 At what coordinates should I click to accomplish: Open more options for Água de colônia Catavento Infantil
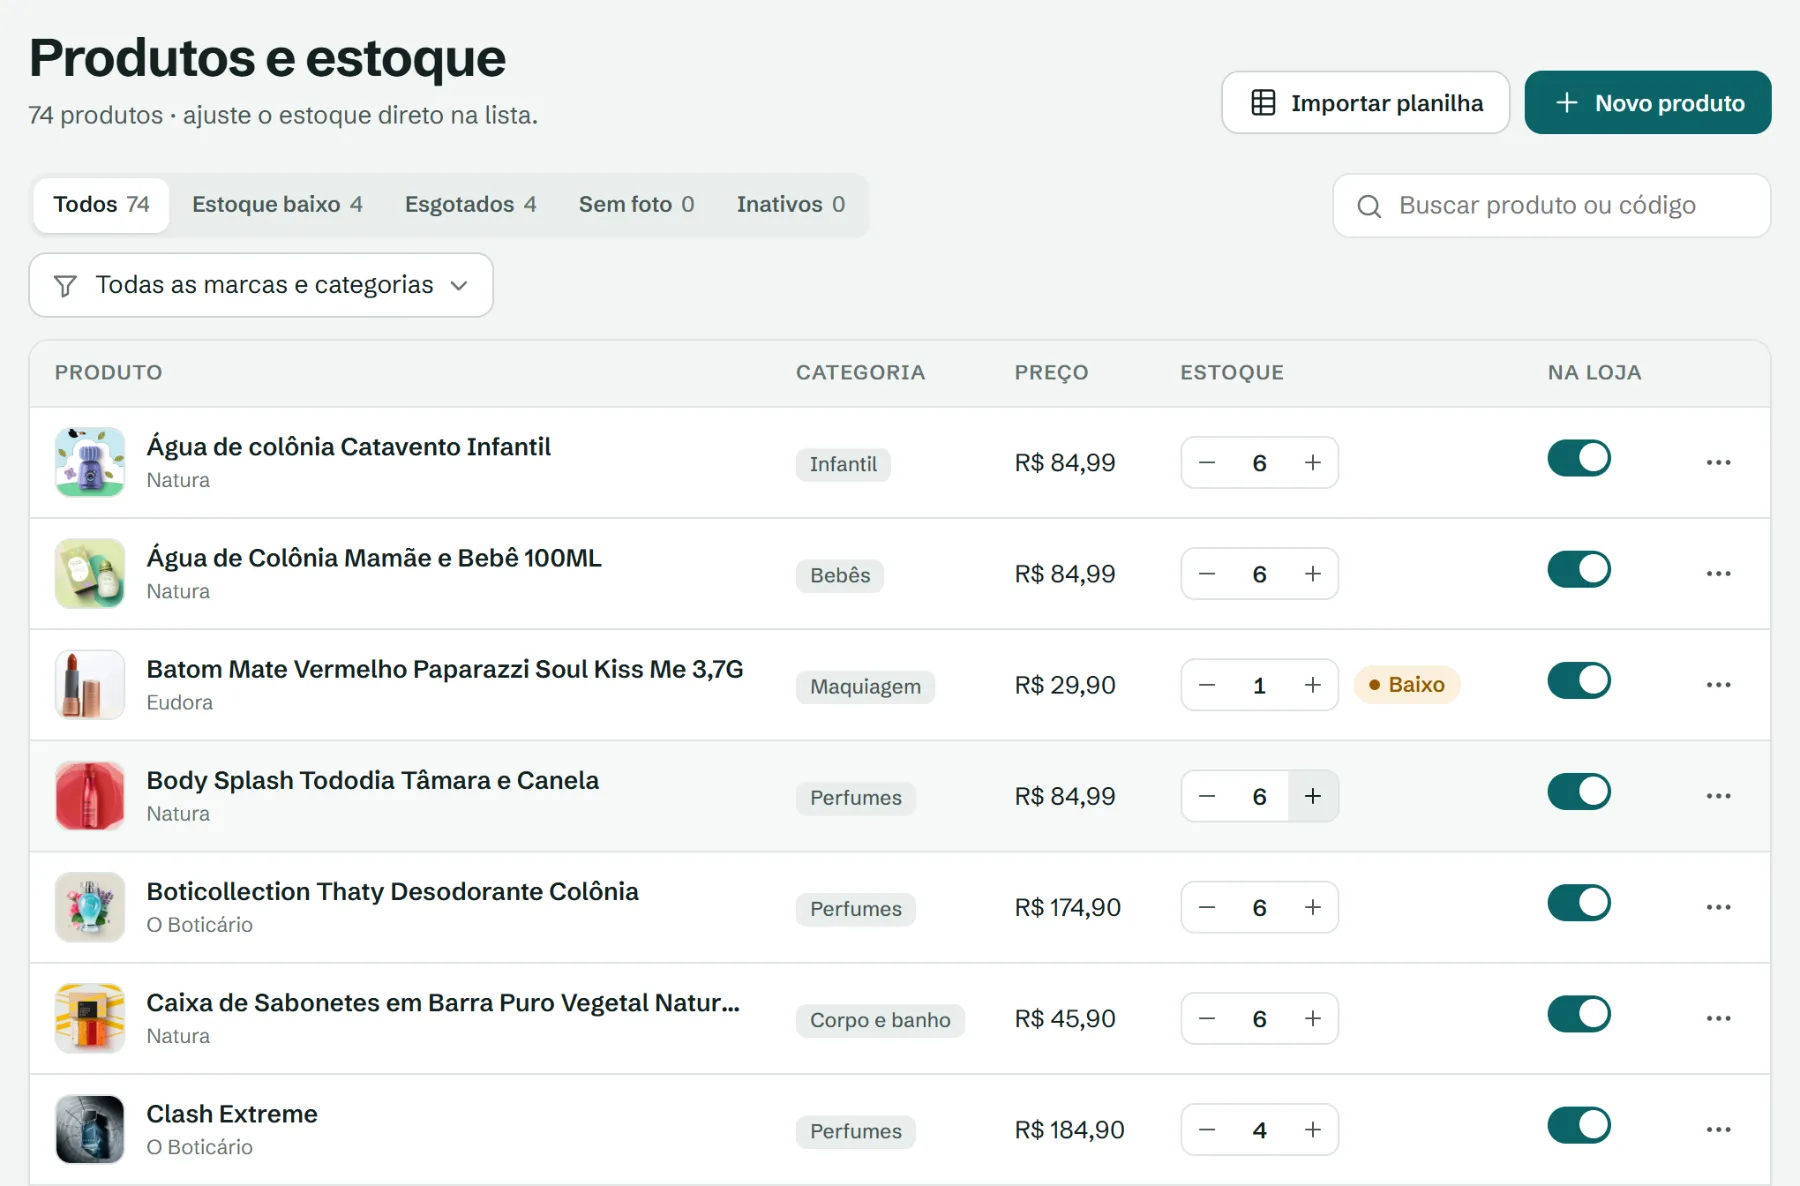1718,462
